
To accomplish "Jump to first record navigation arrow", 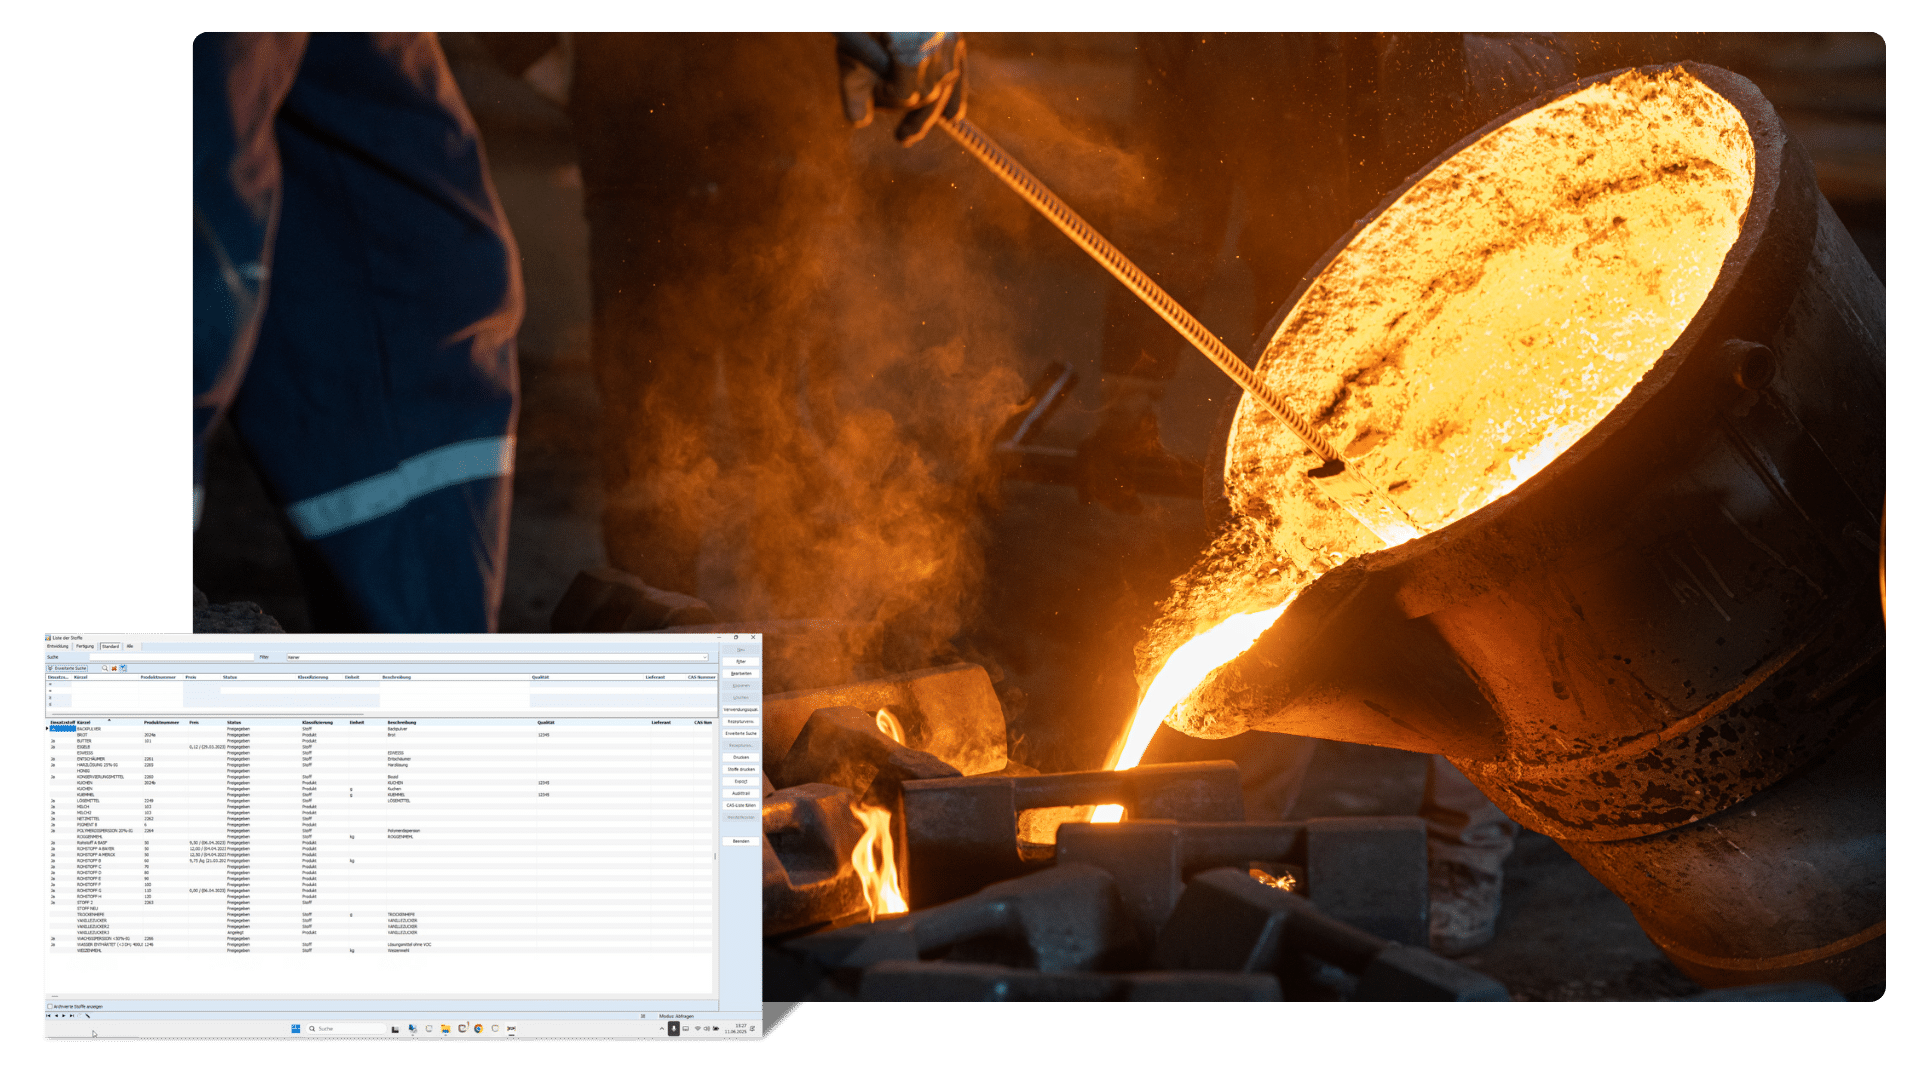I will pos(48,1016).
